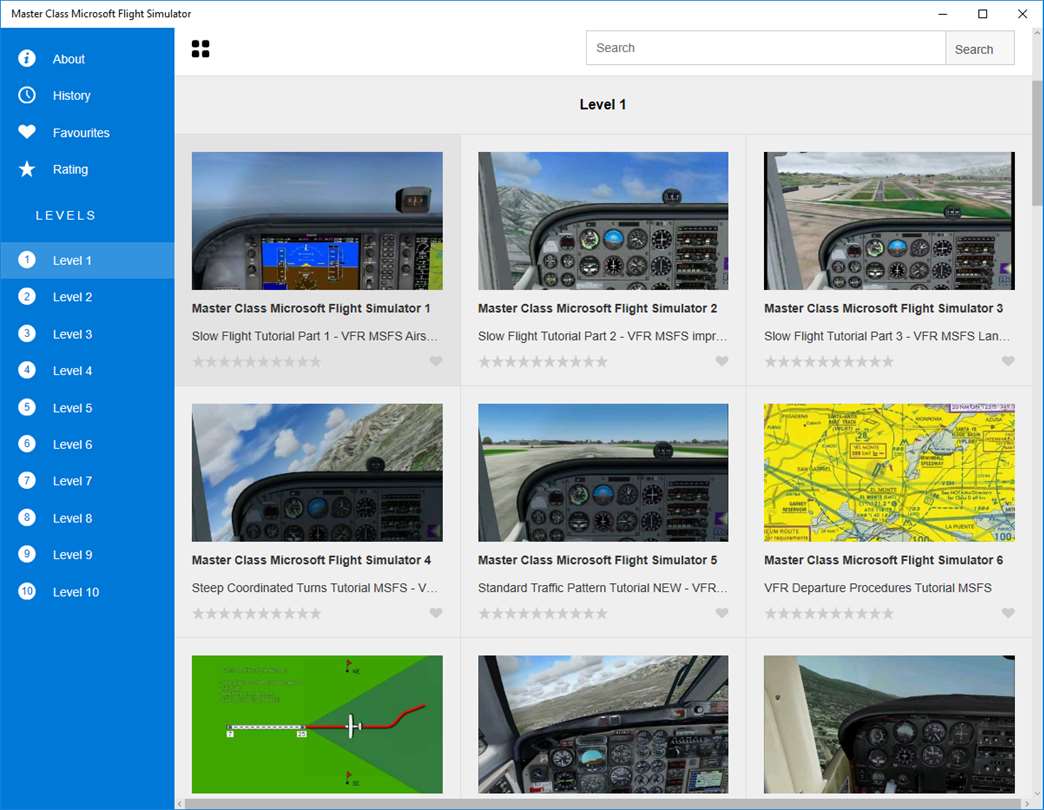
Task: Click the Level 6 number badge
Action: click(x=27, y=443)
